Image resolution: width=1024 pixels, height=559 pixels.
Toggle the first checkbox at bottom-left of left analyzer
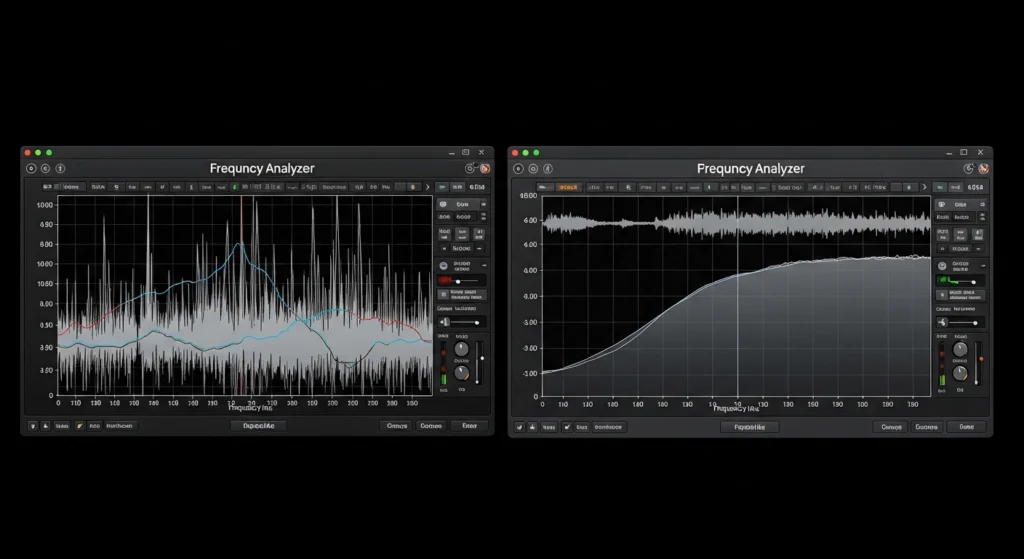32,426
